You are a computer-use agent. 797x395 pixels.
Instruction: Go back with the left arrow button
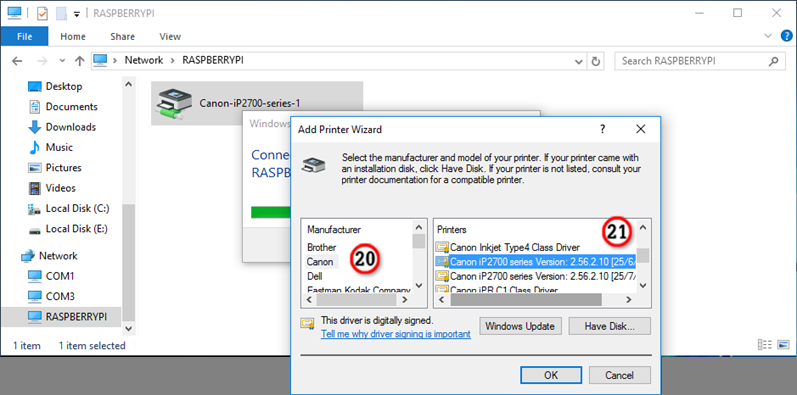click(17, 61)
